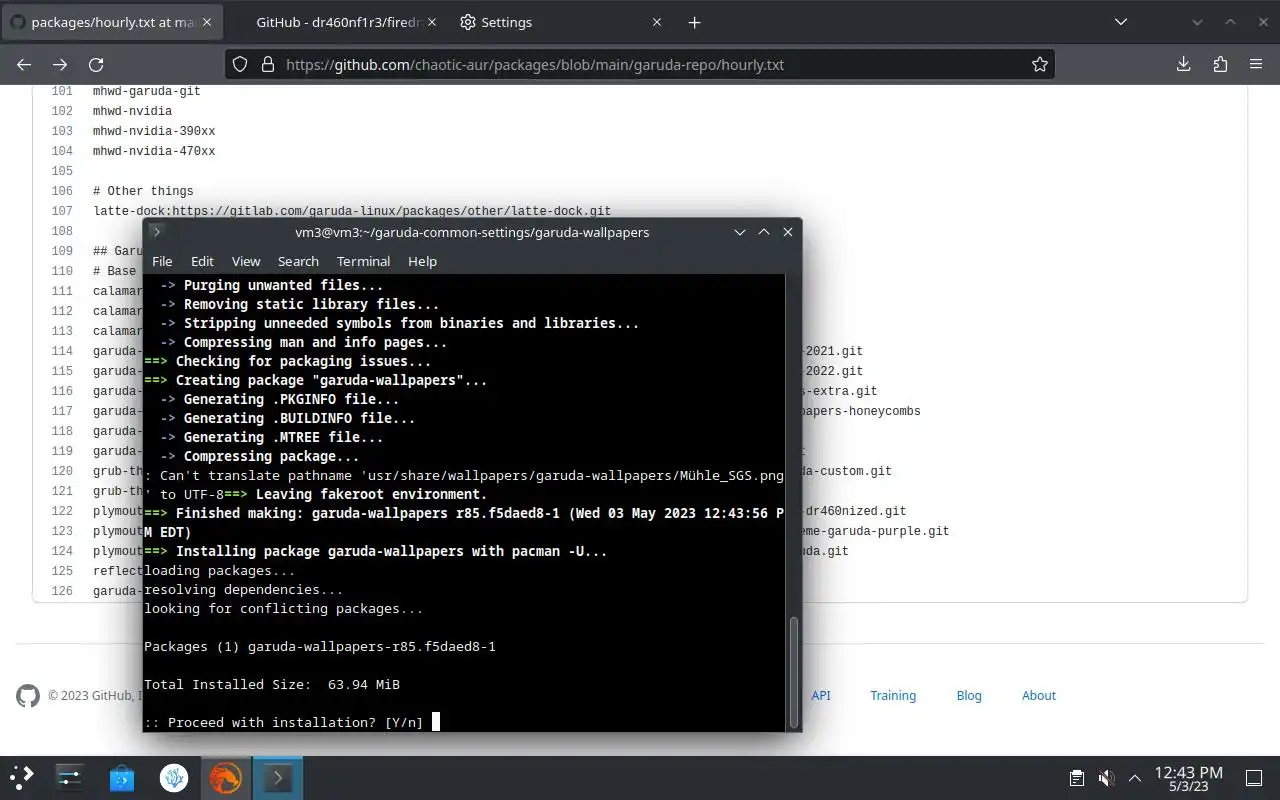The image size is (1280, 800).
Task: Open the clipboard tray icon
Action: tap(1077, 777)
